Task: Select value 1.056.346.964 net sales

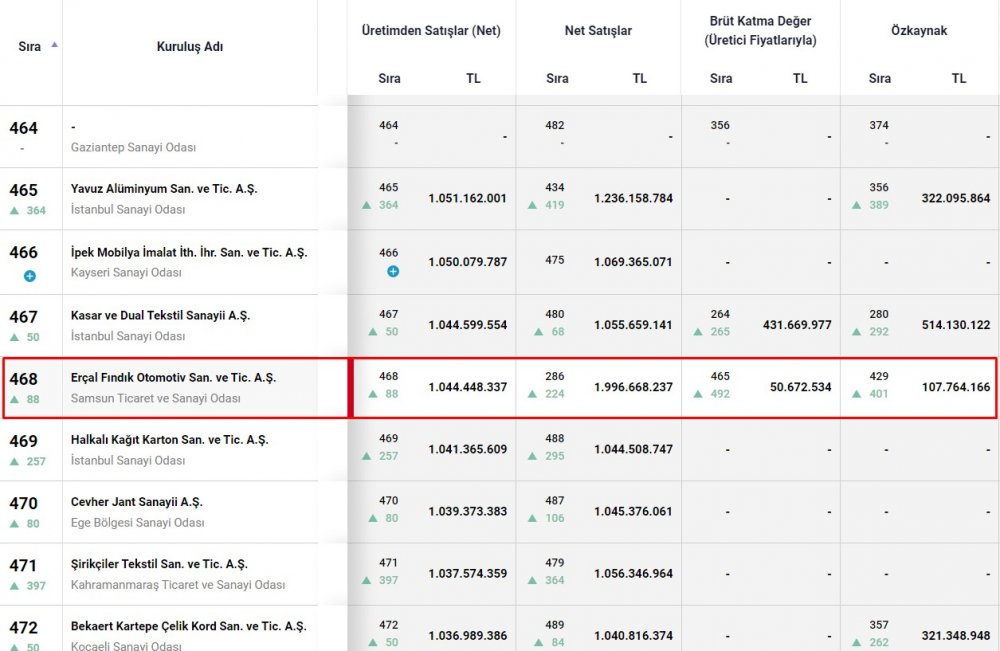Action: coord(633,574)
